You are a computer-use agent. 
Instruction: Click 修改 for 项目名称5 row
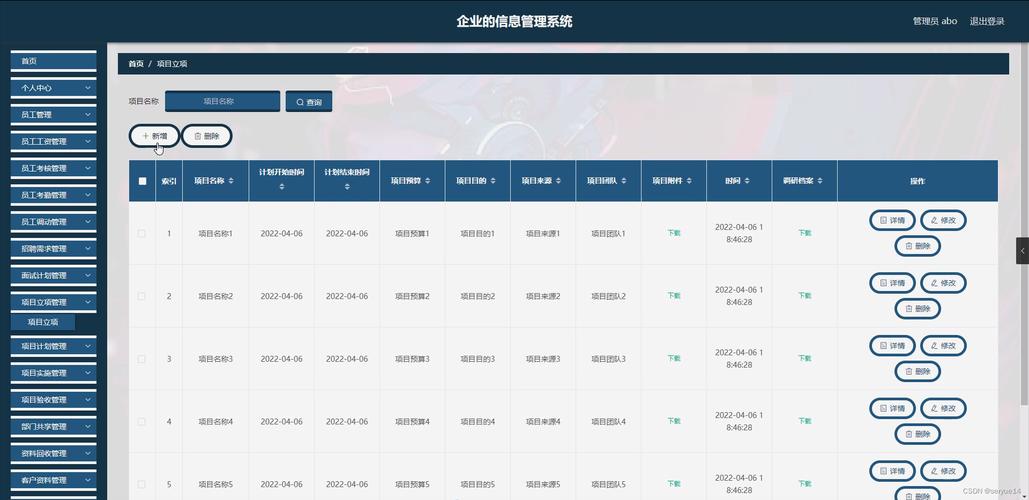(x=943, y=471)
